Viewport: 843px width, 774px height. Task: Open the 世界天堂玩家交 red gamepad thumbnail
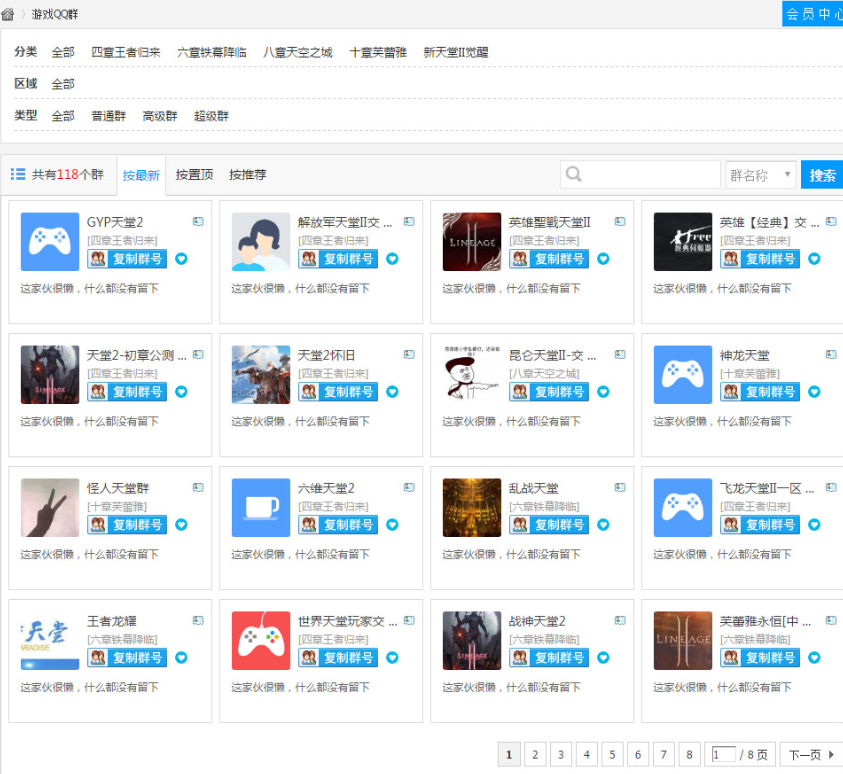point(261,640)
